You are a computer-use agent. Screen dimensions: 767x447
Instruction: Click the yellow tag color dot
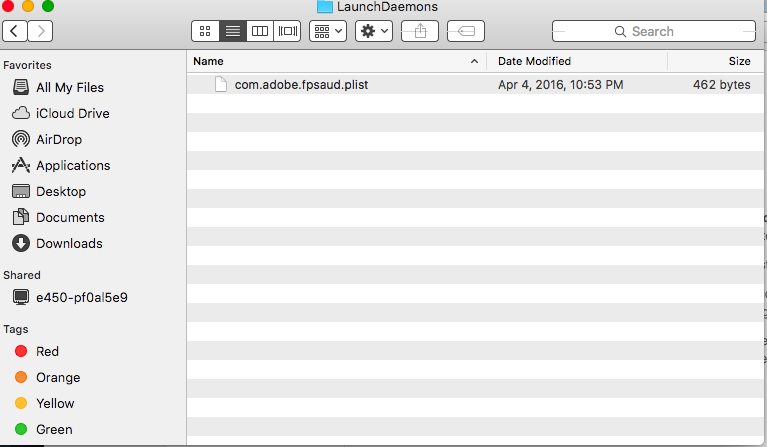pos(21,403)
